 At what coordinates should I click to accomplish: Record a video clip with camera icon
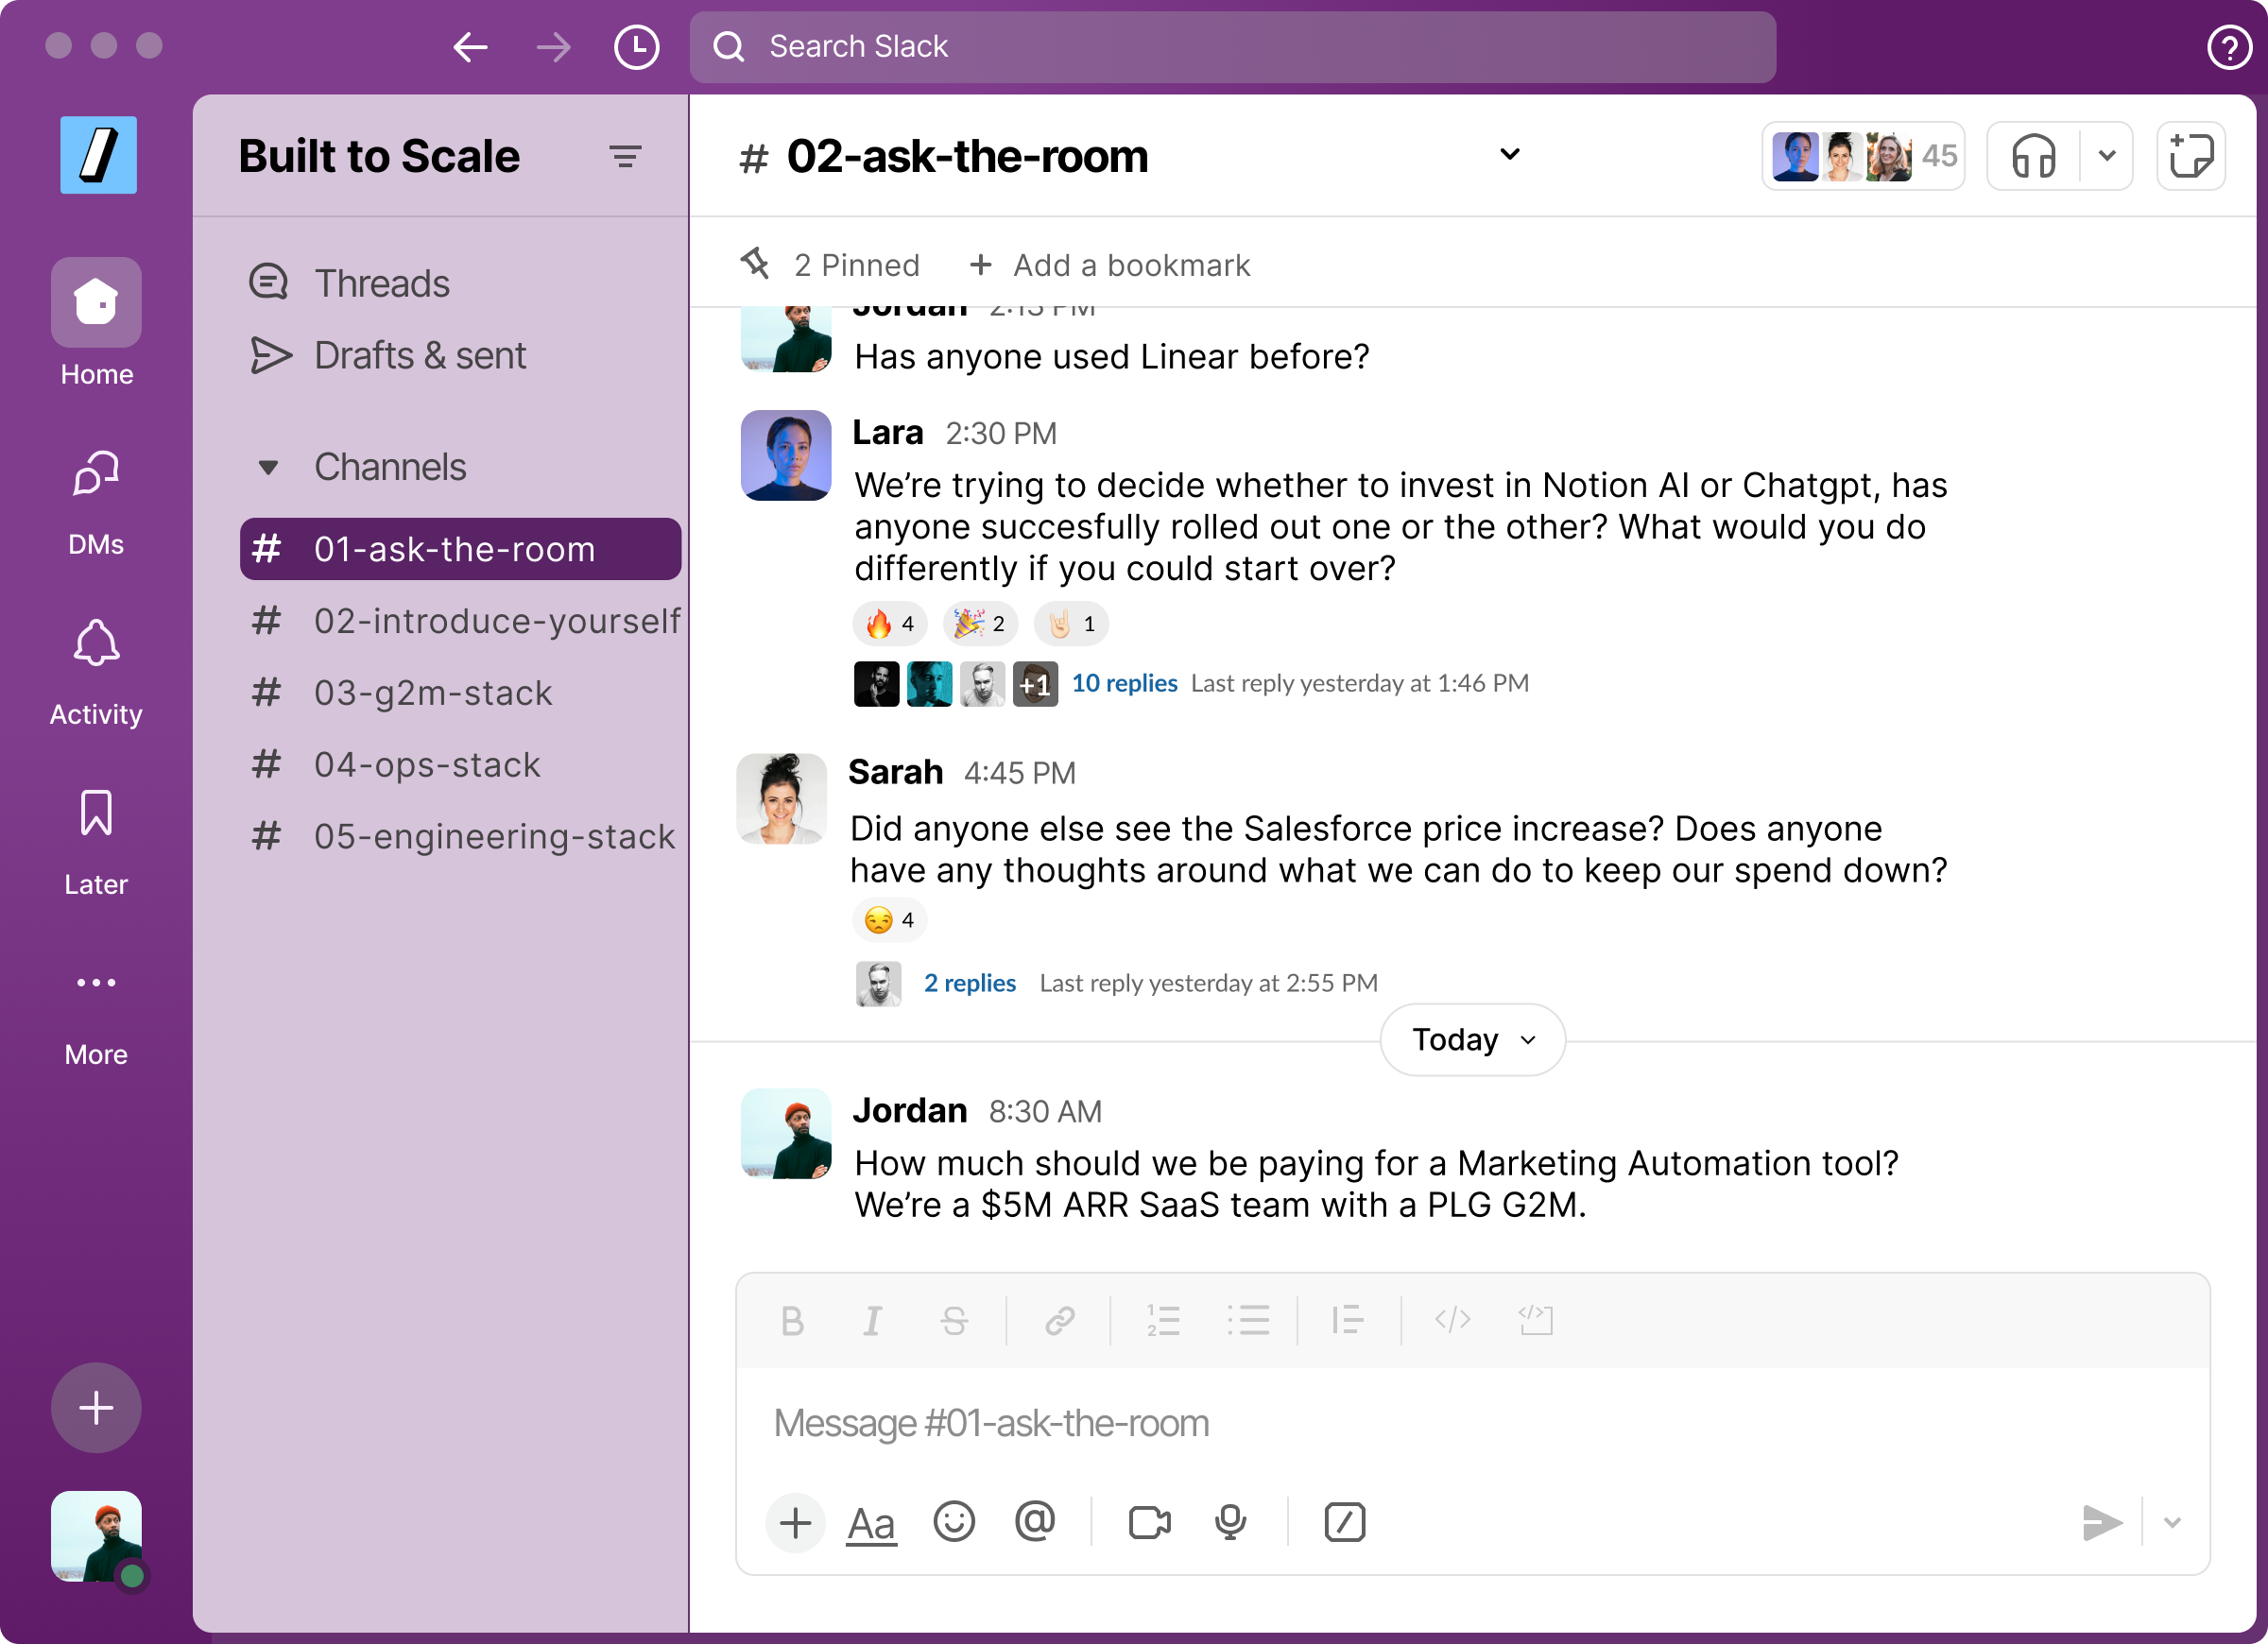pos(1149,1522)
